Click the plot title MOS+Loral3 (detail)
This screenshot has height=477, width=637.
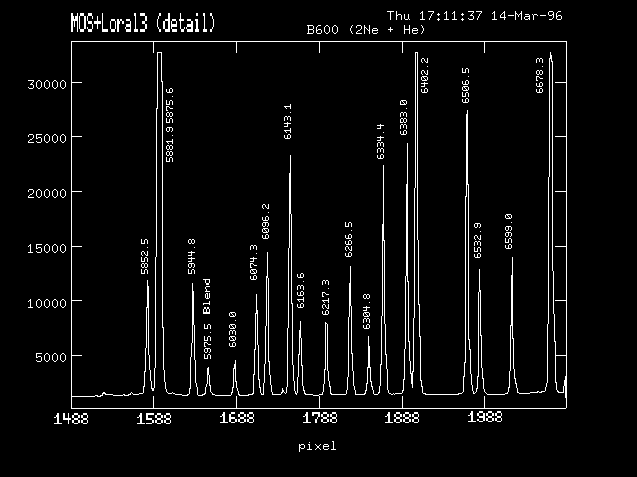(x=143, y=23)
